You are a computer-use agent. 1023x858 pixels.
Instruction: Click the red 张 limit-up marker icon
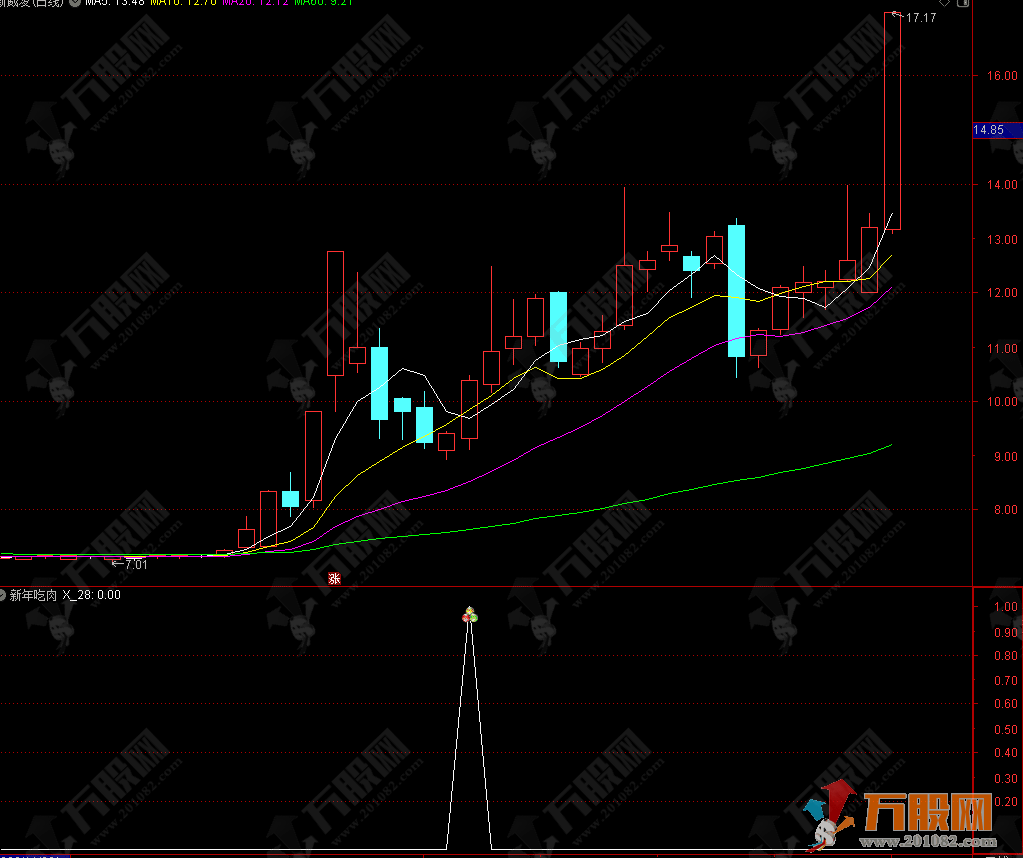[x=335, y=578]
